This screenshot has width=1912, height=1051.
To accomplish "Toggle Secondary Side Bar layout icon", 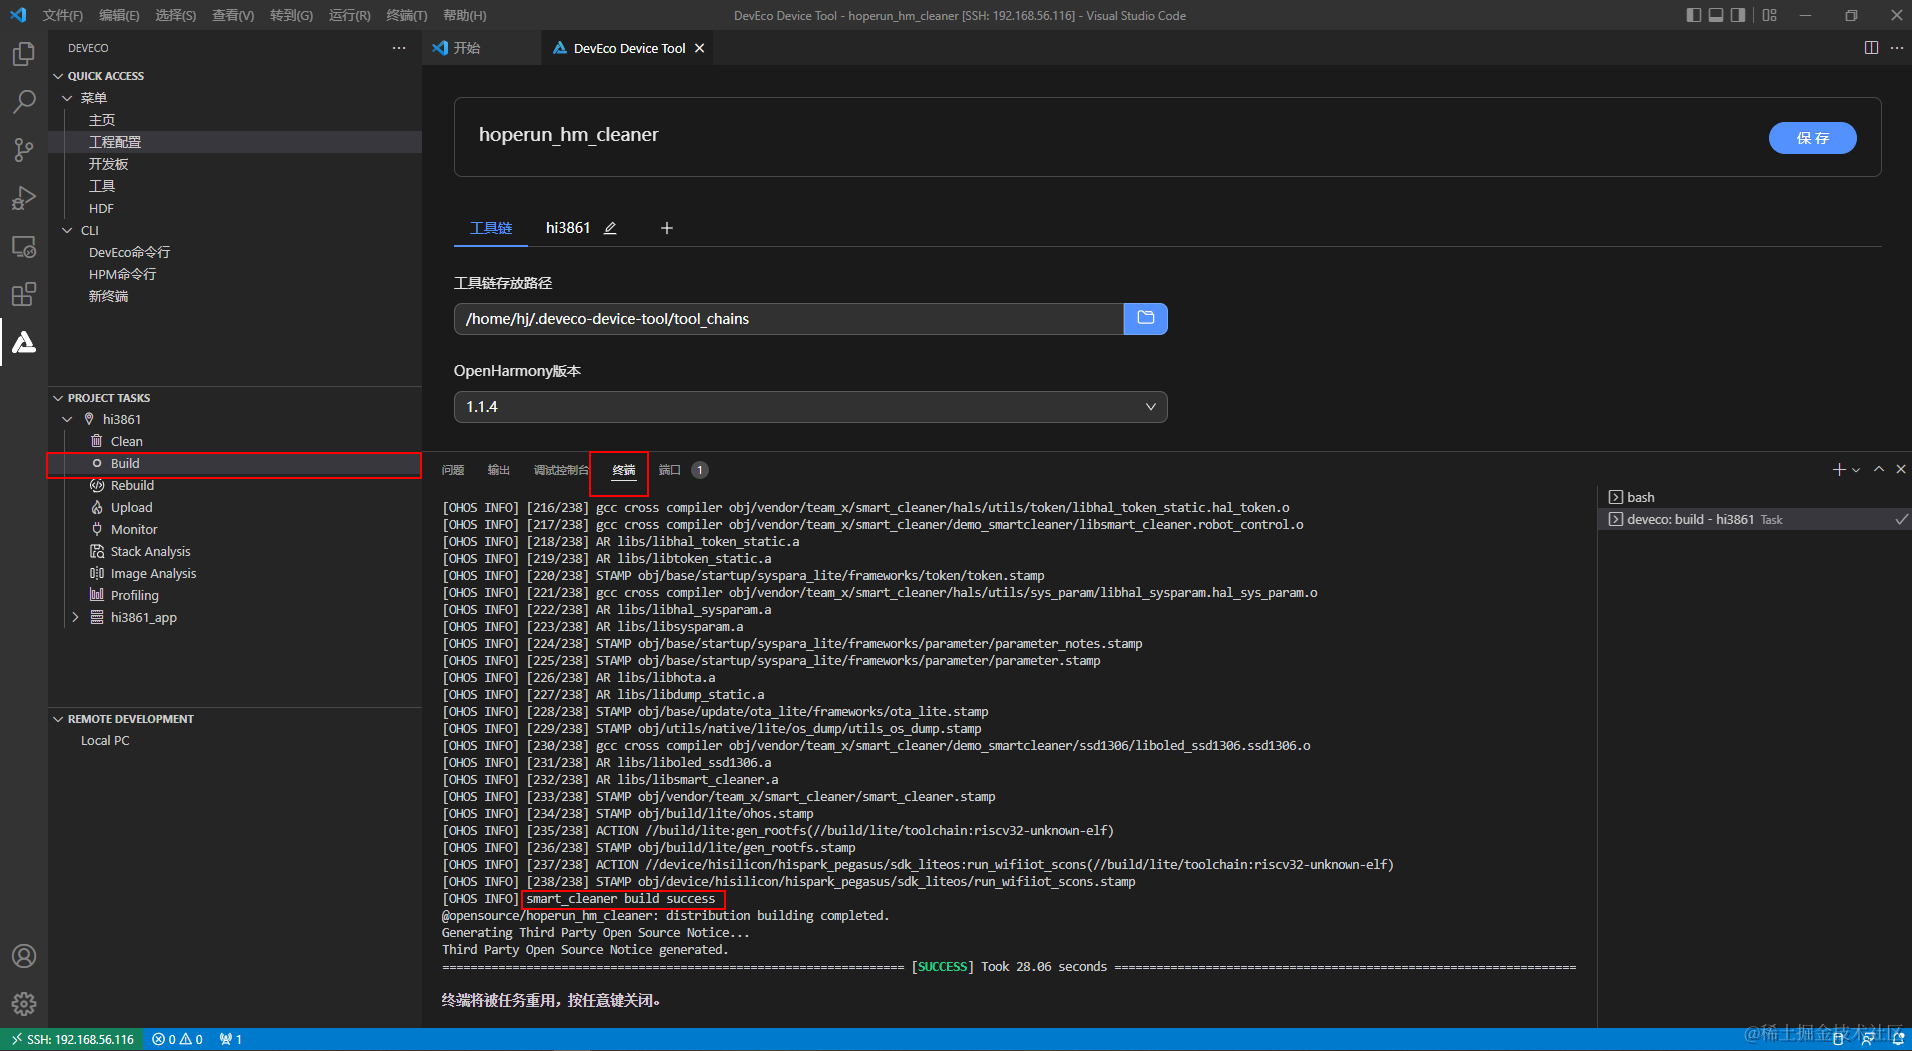I will click(x=1738, y=15).
